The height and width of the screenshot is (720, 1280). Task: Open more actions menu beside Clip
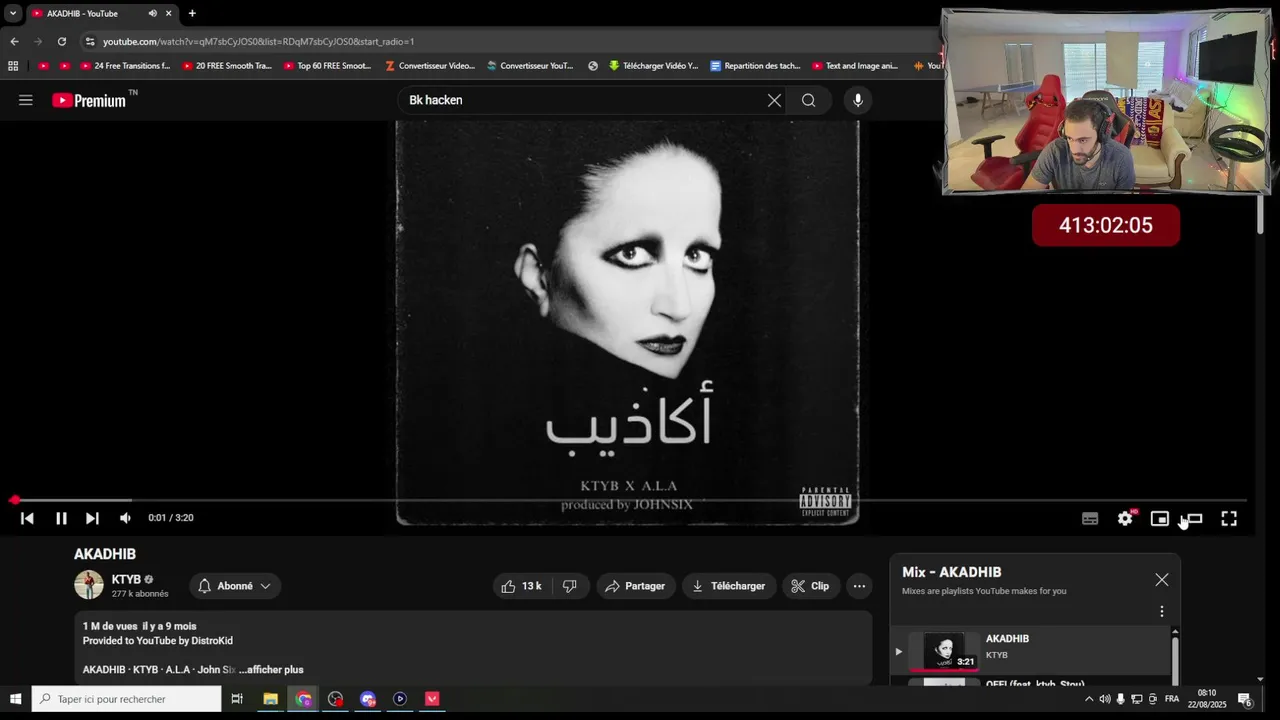pyautogui.click(x=859, y=586)
